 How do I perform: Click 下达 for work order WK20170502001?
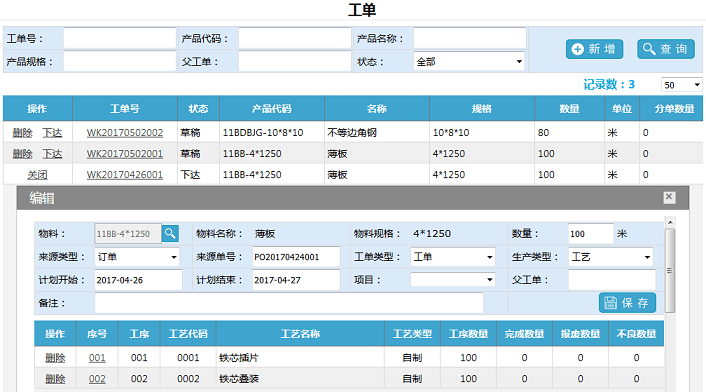[52, 154]
